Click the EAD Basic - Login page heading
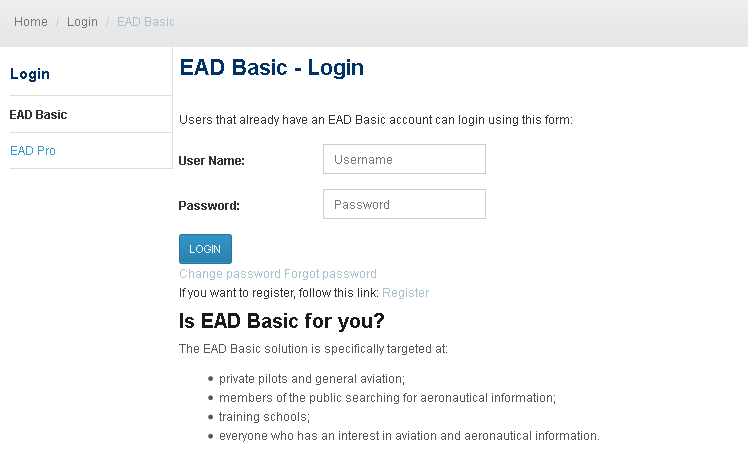Viewport: 748px width, 459px height. pos(271,68)
